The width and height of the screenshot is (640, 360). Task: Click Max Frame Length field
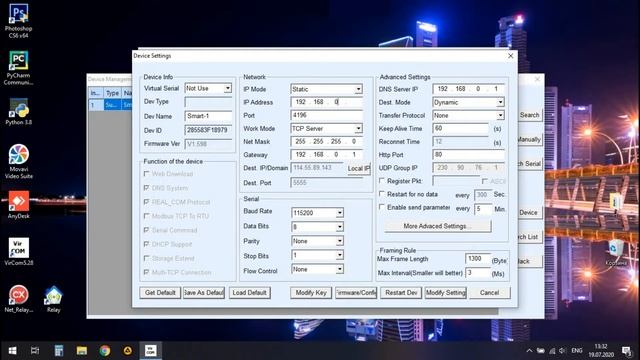click(478, 259)
